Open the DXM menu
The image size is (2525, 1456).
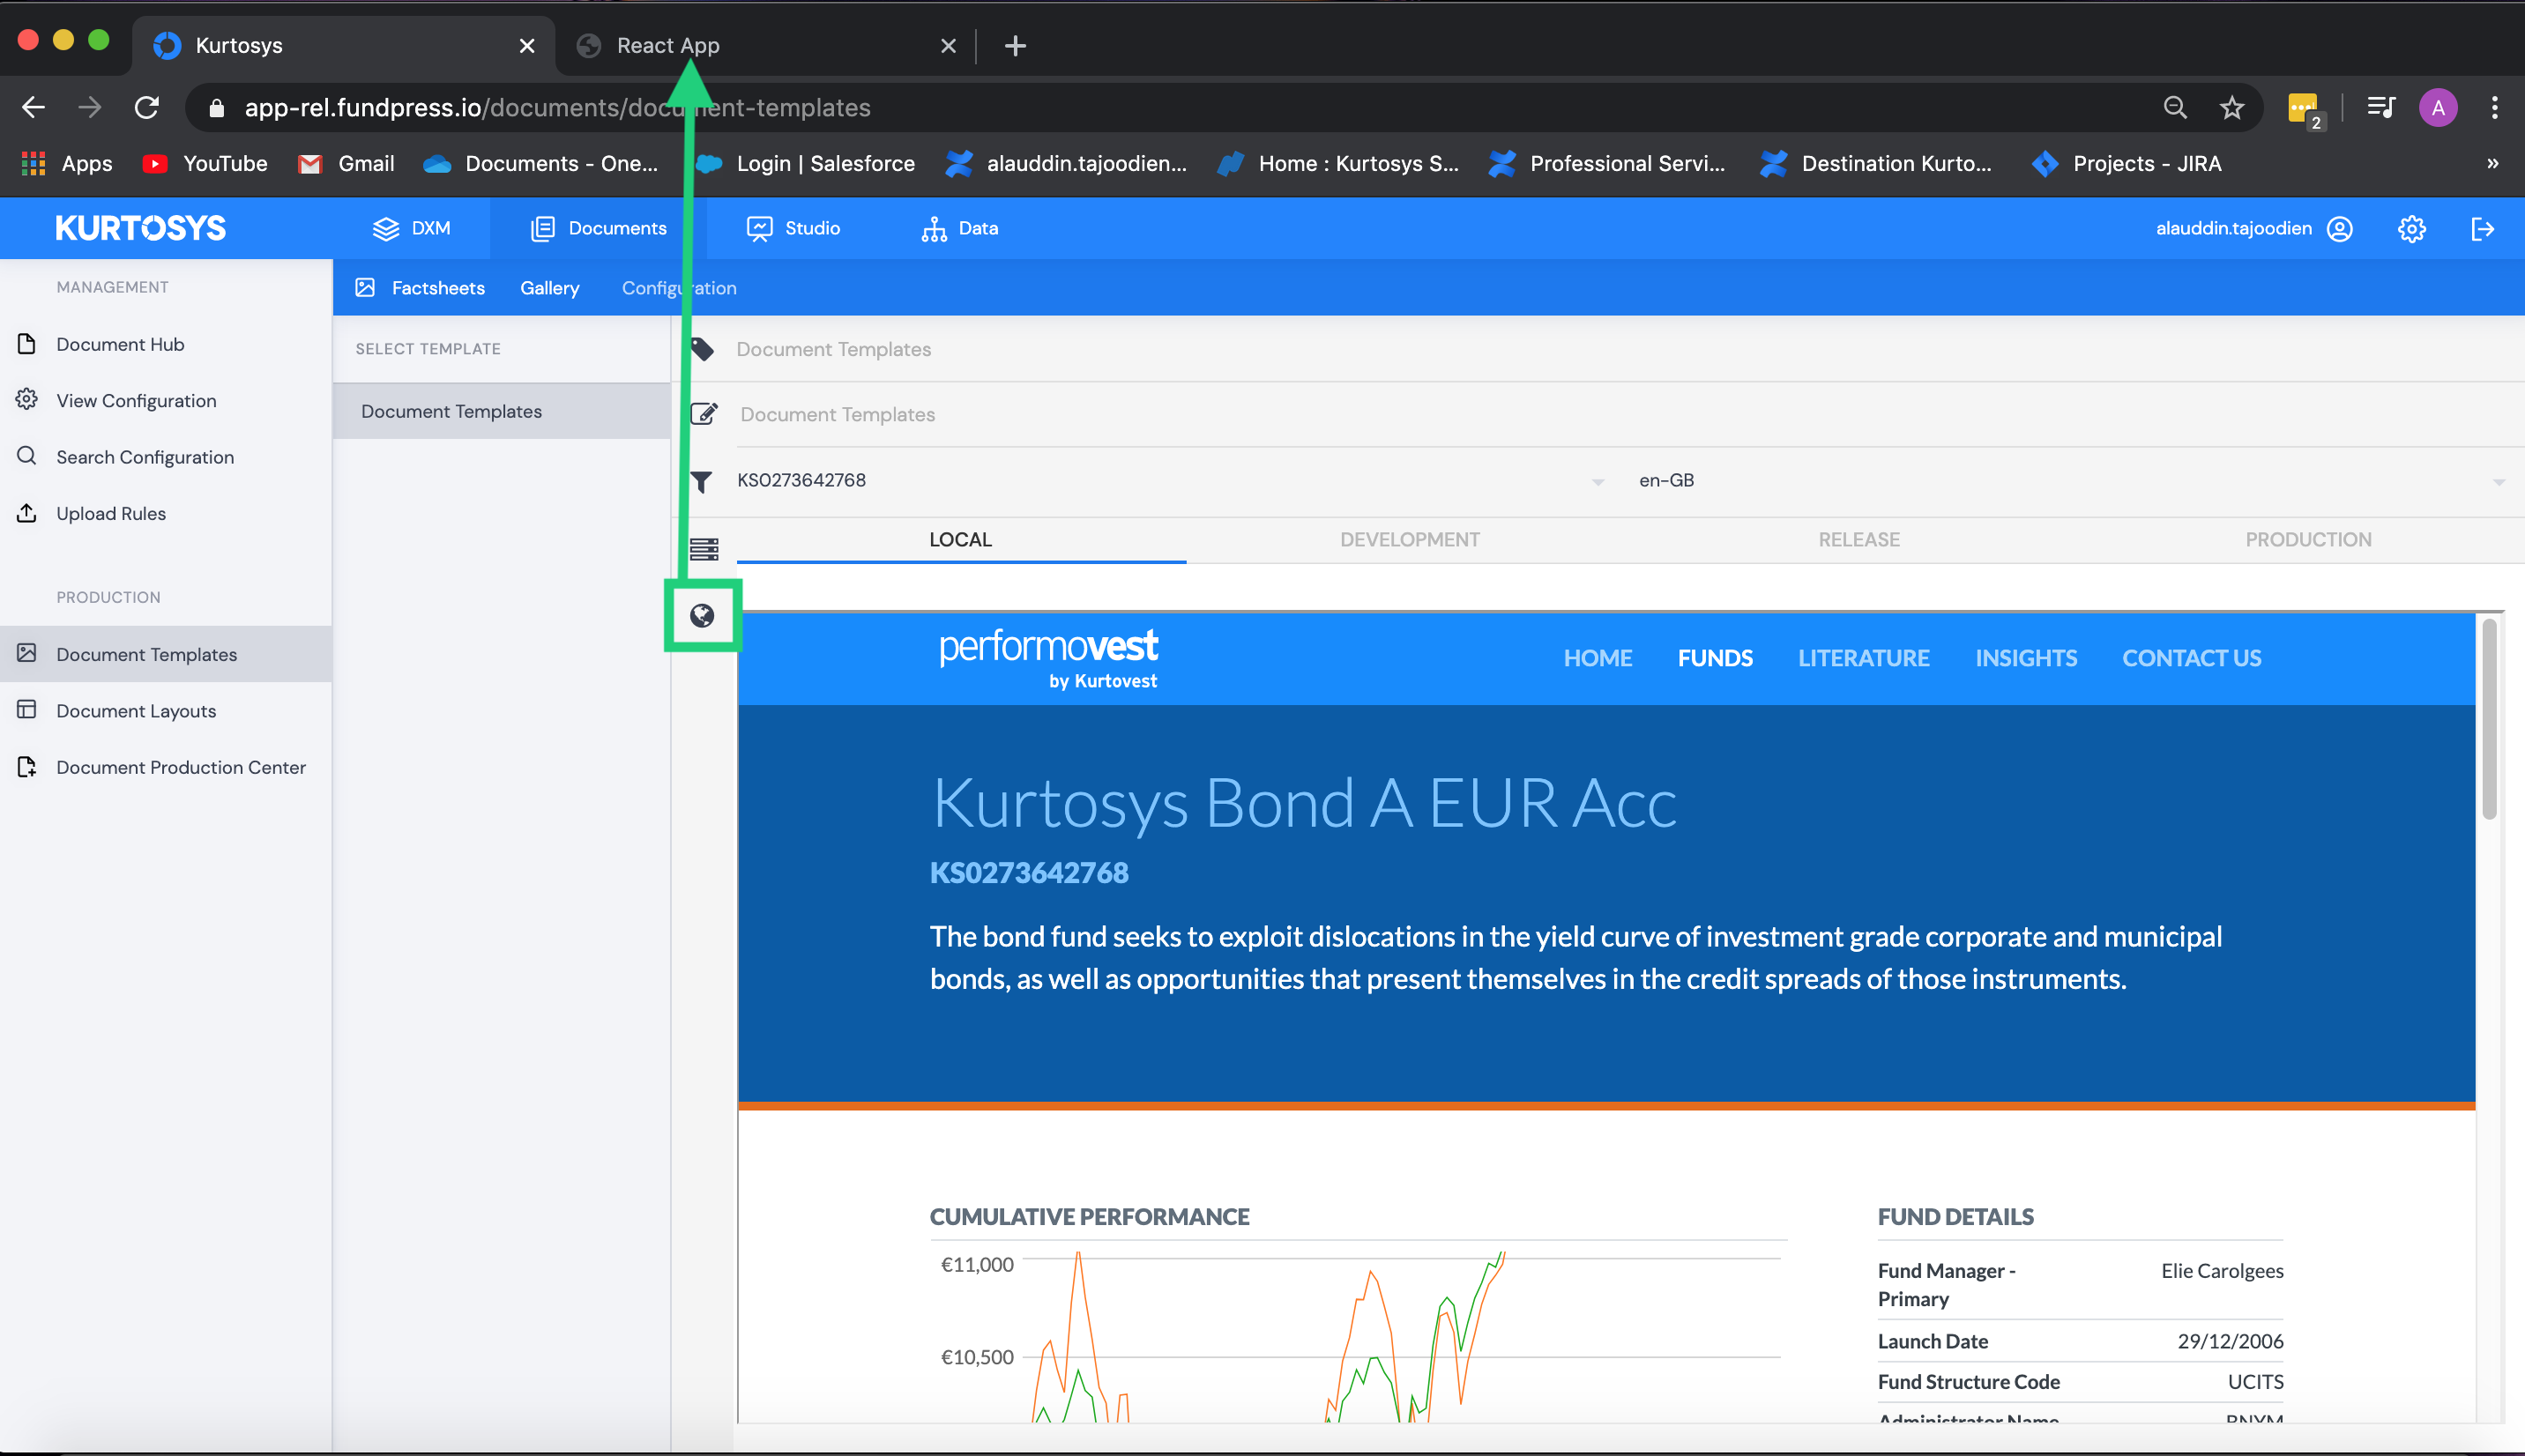point(411,229)
